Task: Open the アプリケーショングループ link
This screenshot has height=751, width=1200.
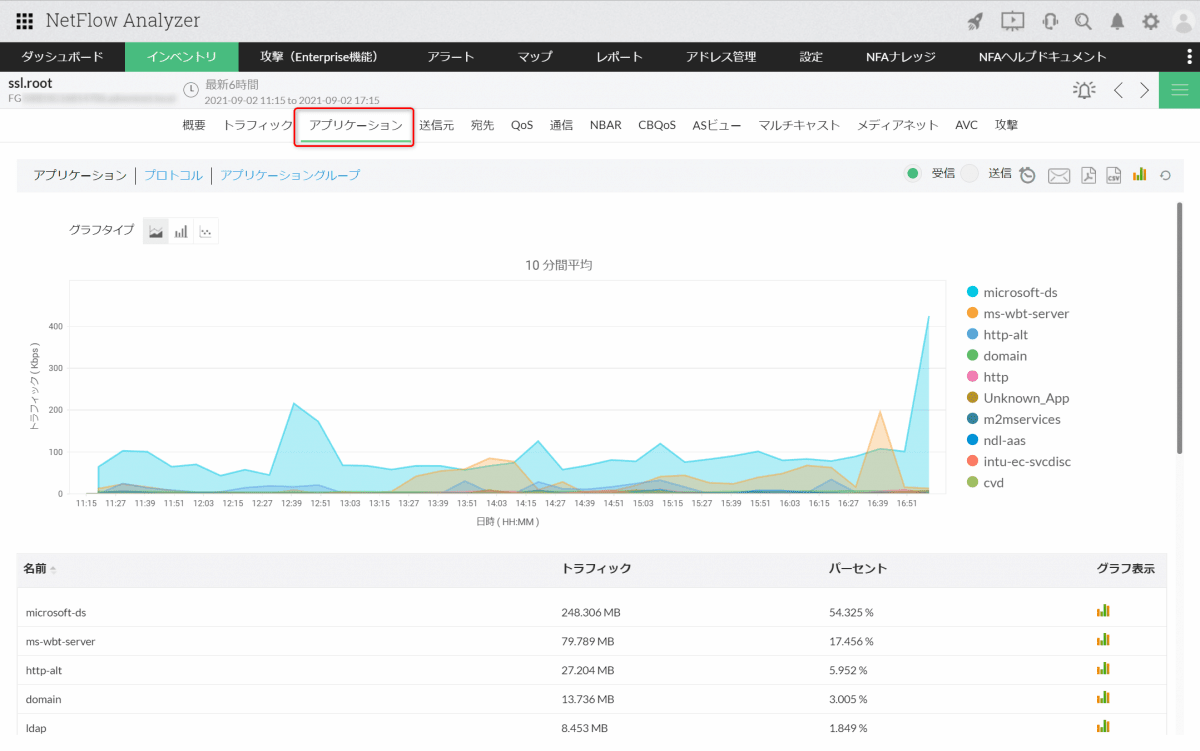Action: tap(290, 175)
